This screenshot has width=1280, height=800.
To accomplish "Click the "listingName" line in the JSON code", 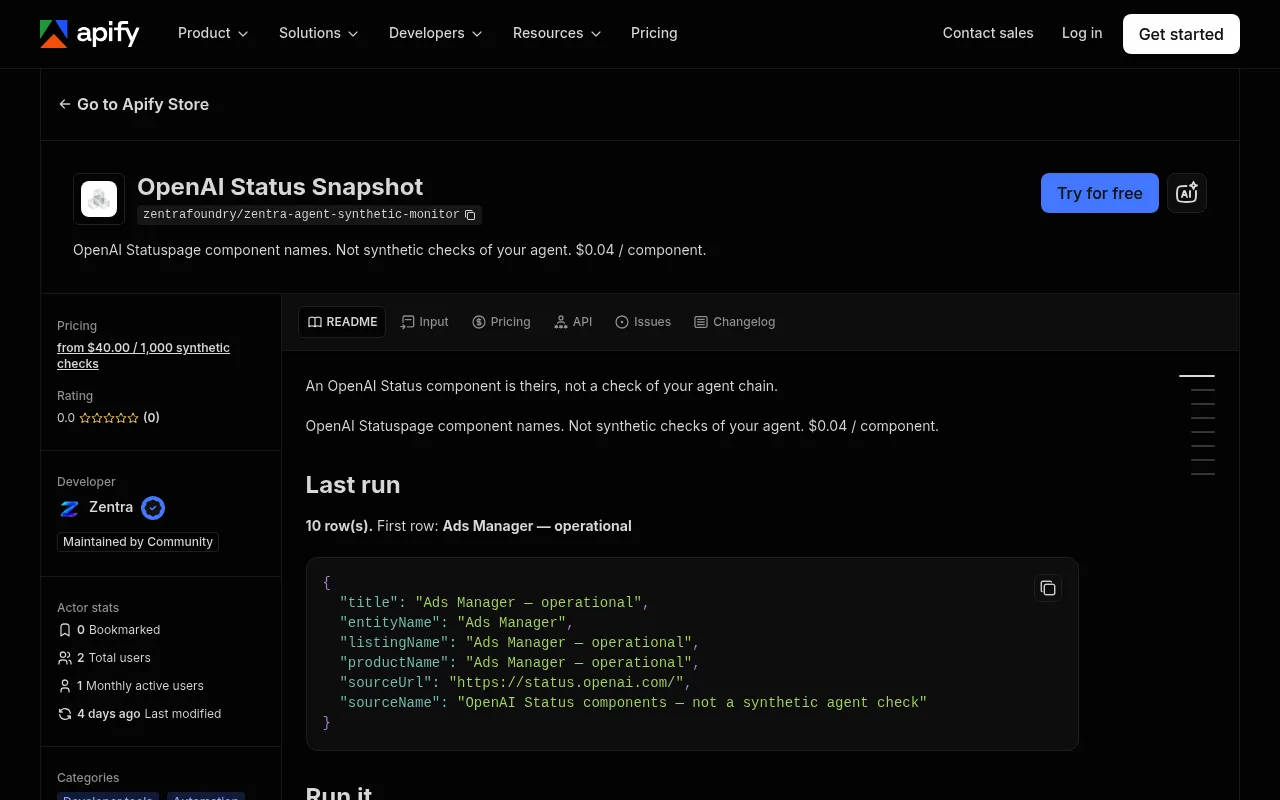I will (520, 643).
